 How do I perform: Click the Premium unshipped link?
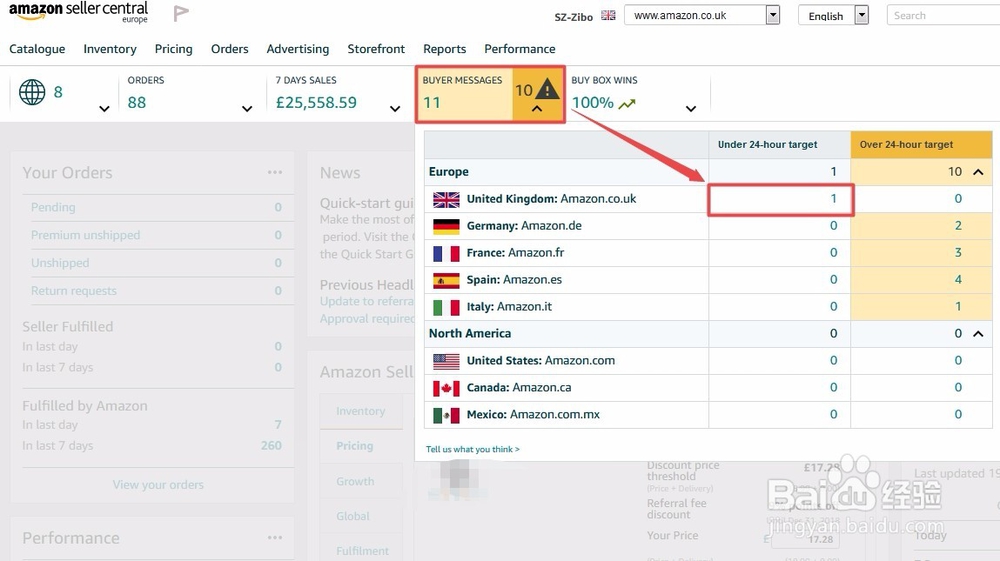85,235
